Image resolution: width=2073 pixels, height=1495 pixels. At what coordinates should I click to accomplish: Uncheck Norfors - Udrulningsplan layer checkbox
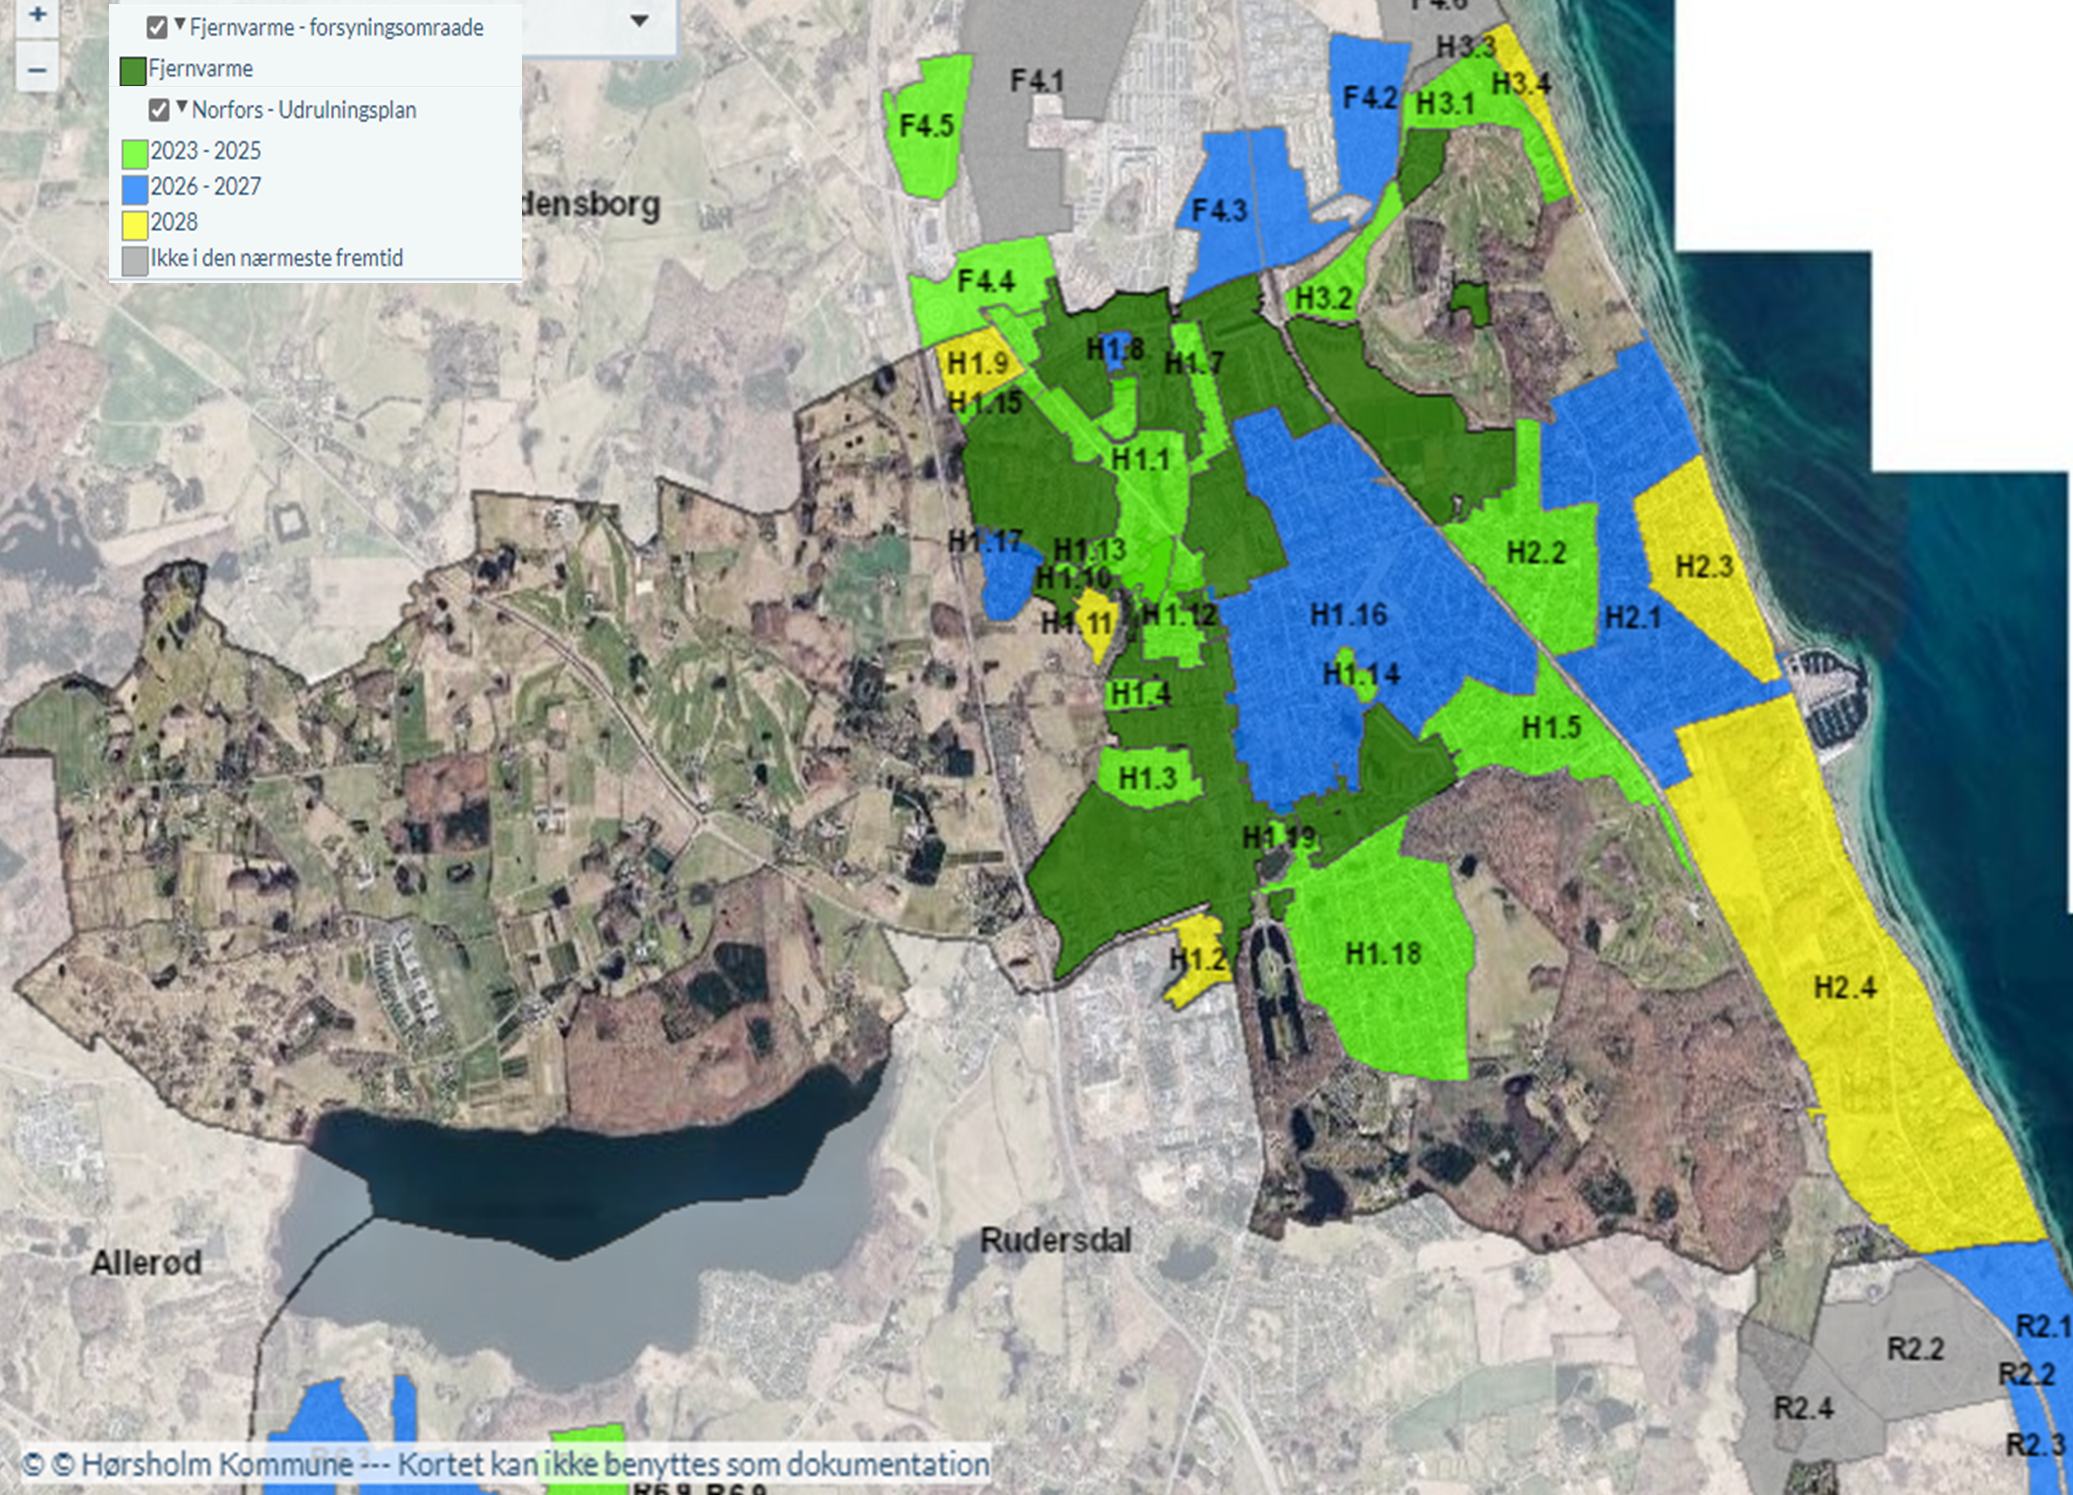point(159,109)
